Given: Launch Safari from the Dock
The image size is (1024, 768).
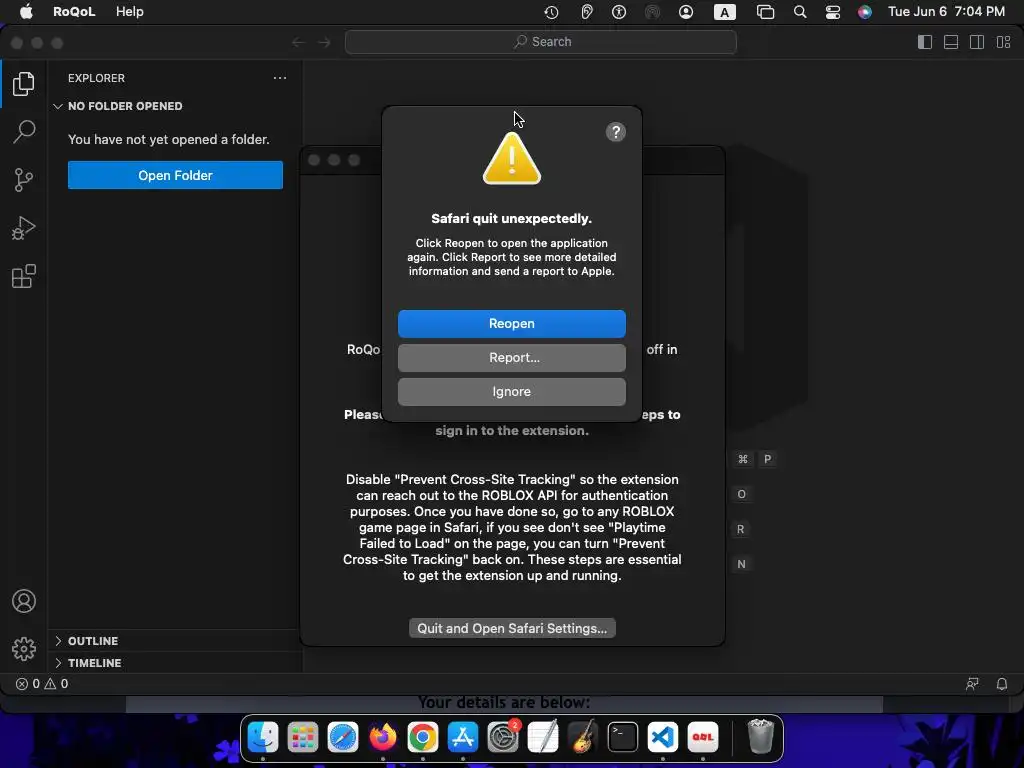Looking at the screenshot, I should pyautogui.click(x=343, y=737).
